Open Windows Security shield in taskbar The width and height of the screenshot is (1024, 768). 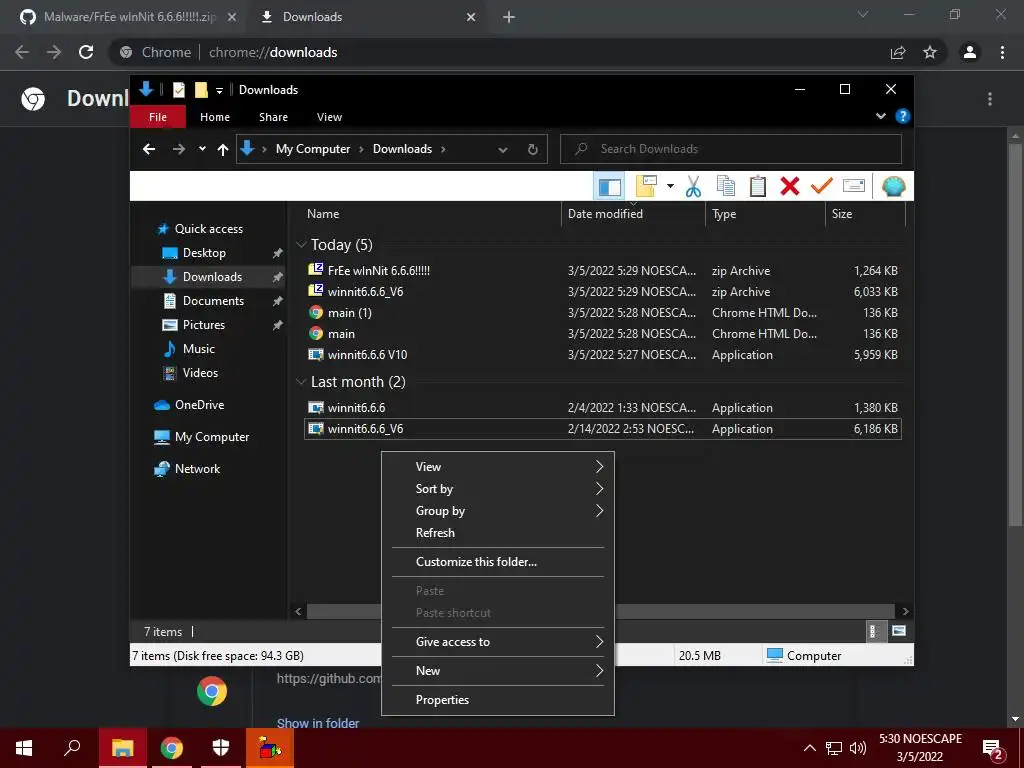point(221,748)
